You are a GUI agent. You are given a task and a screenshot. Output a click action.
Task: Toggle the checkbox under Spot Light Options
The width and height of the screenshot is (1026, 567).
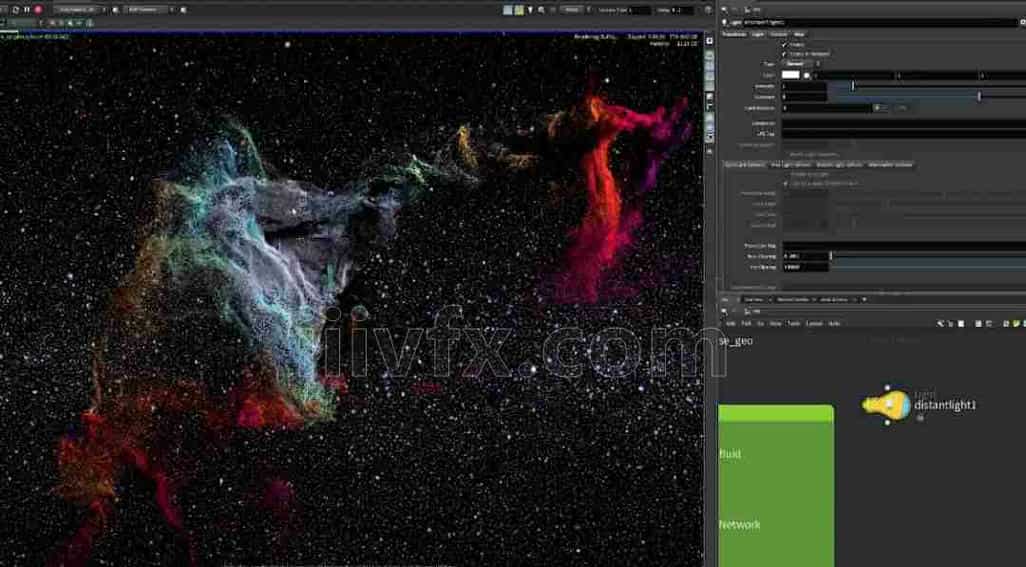pos(786,184)
